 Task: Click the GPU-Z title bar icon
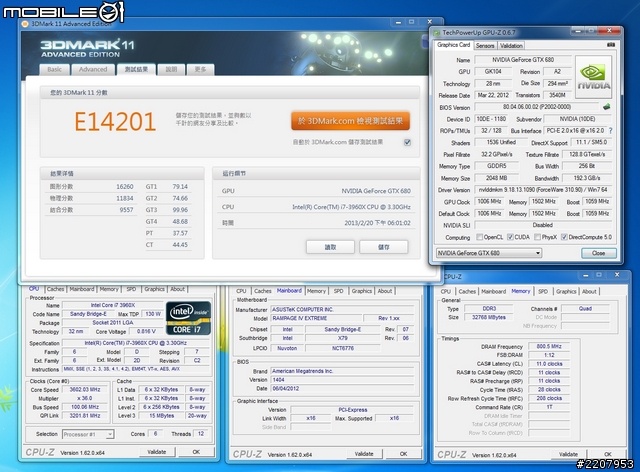[437, 33]
